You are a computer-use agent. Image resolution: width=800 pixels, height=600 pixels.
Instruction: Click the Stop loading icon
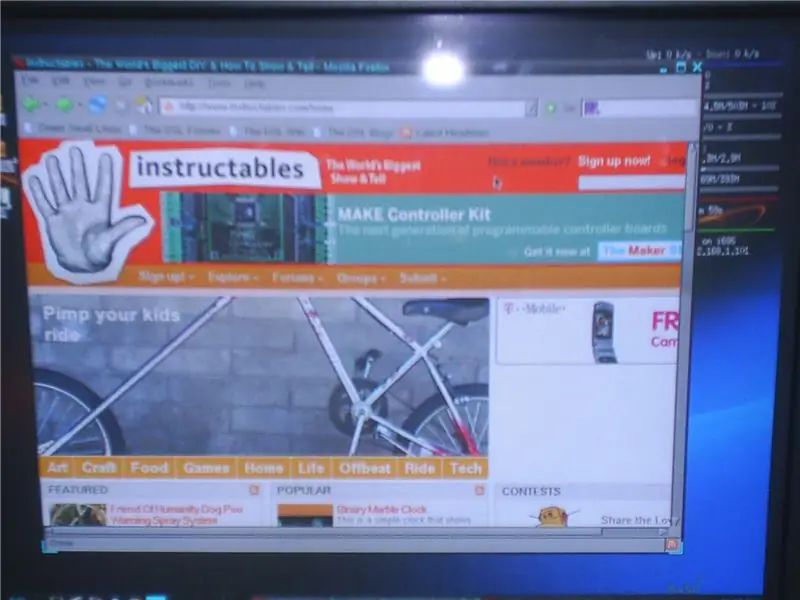pyautogui.click(x=120, y=105)
